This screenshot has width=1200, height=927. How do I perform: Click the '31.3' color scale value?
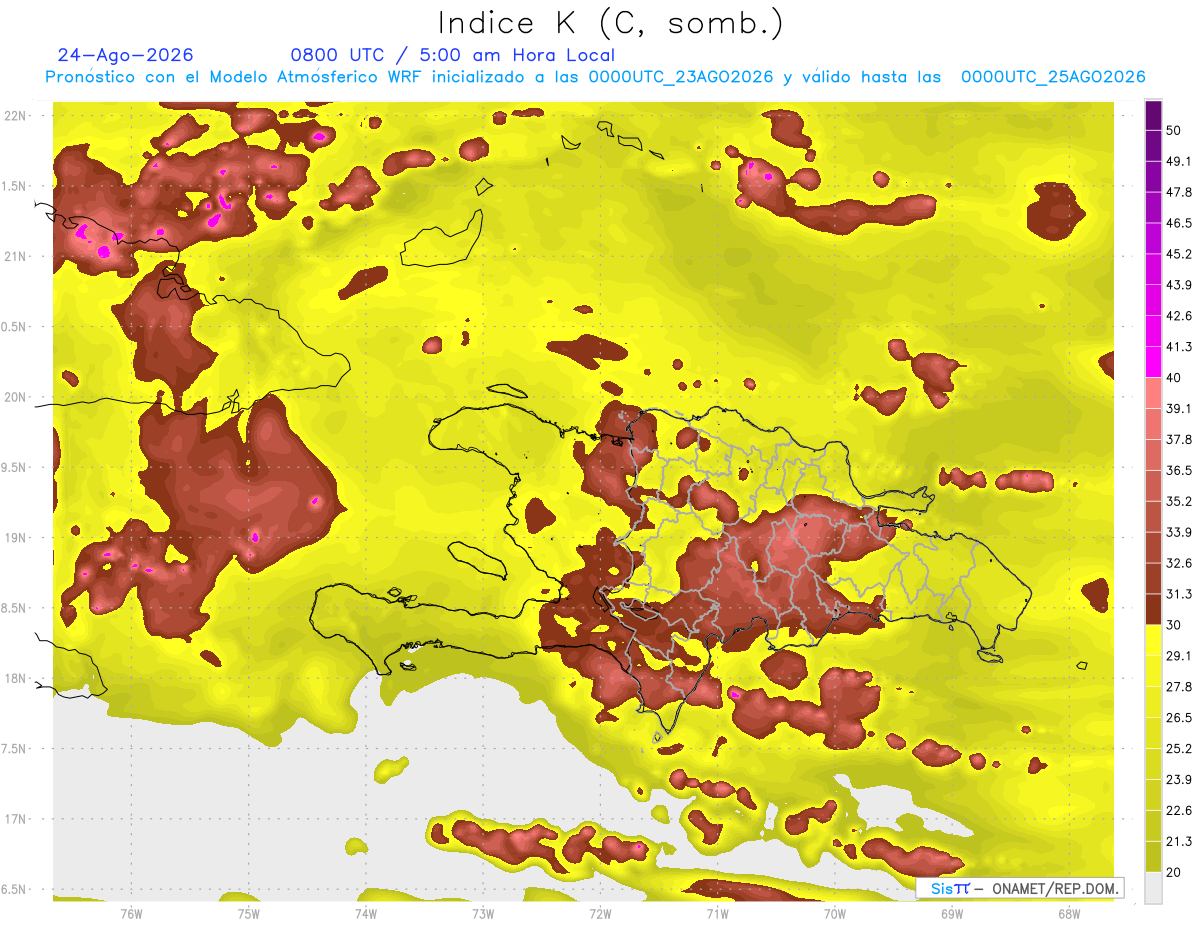click(1179, 594)
